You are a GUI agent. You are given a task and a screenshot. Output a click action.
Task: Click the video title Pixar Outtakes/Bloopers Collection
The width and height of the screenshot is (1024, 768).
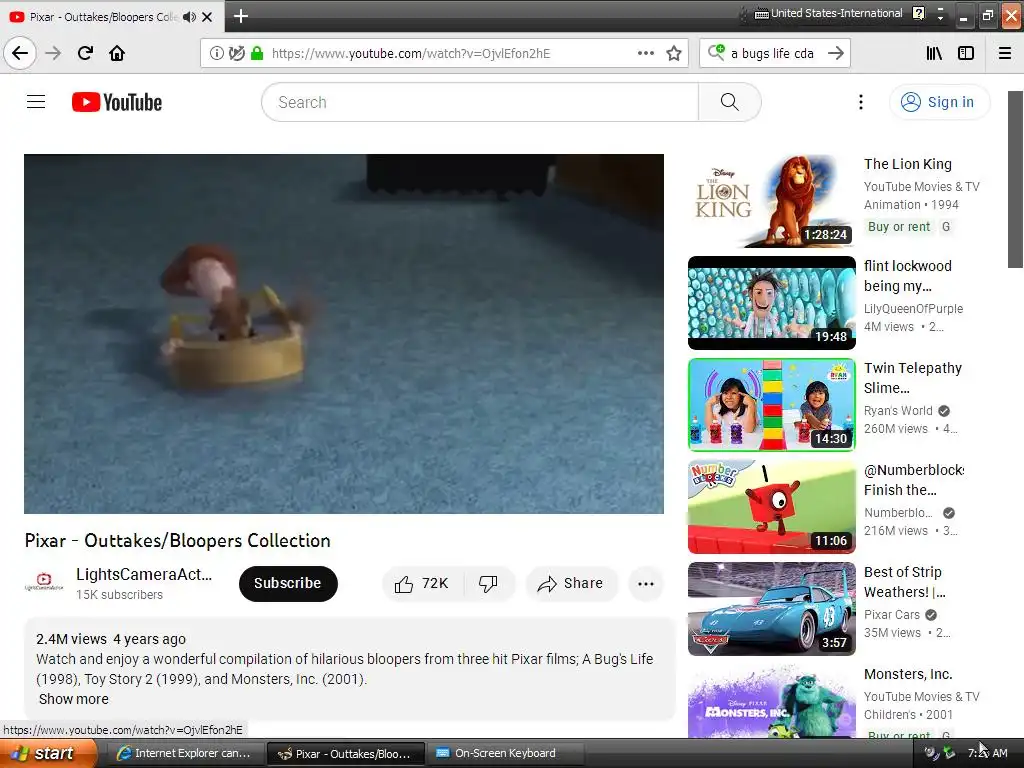point(178,541)
